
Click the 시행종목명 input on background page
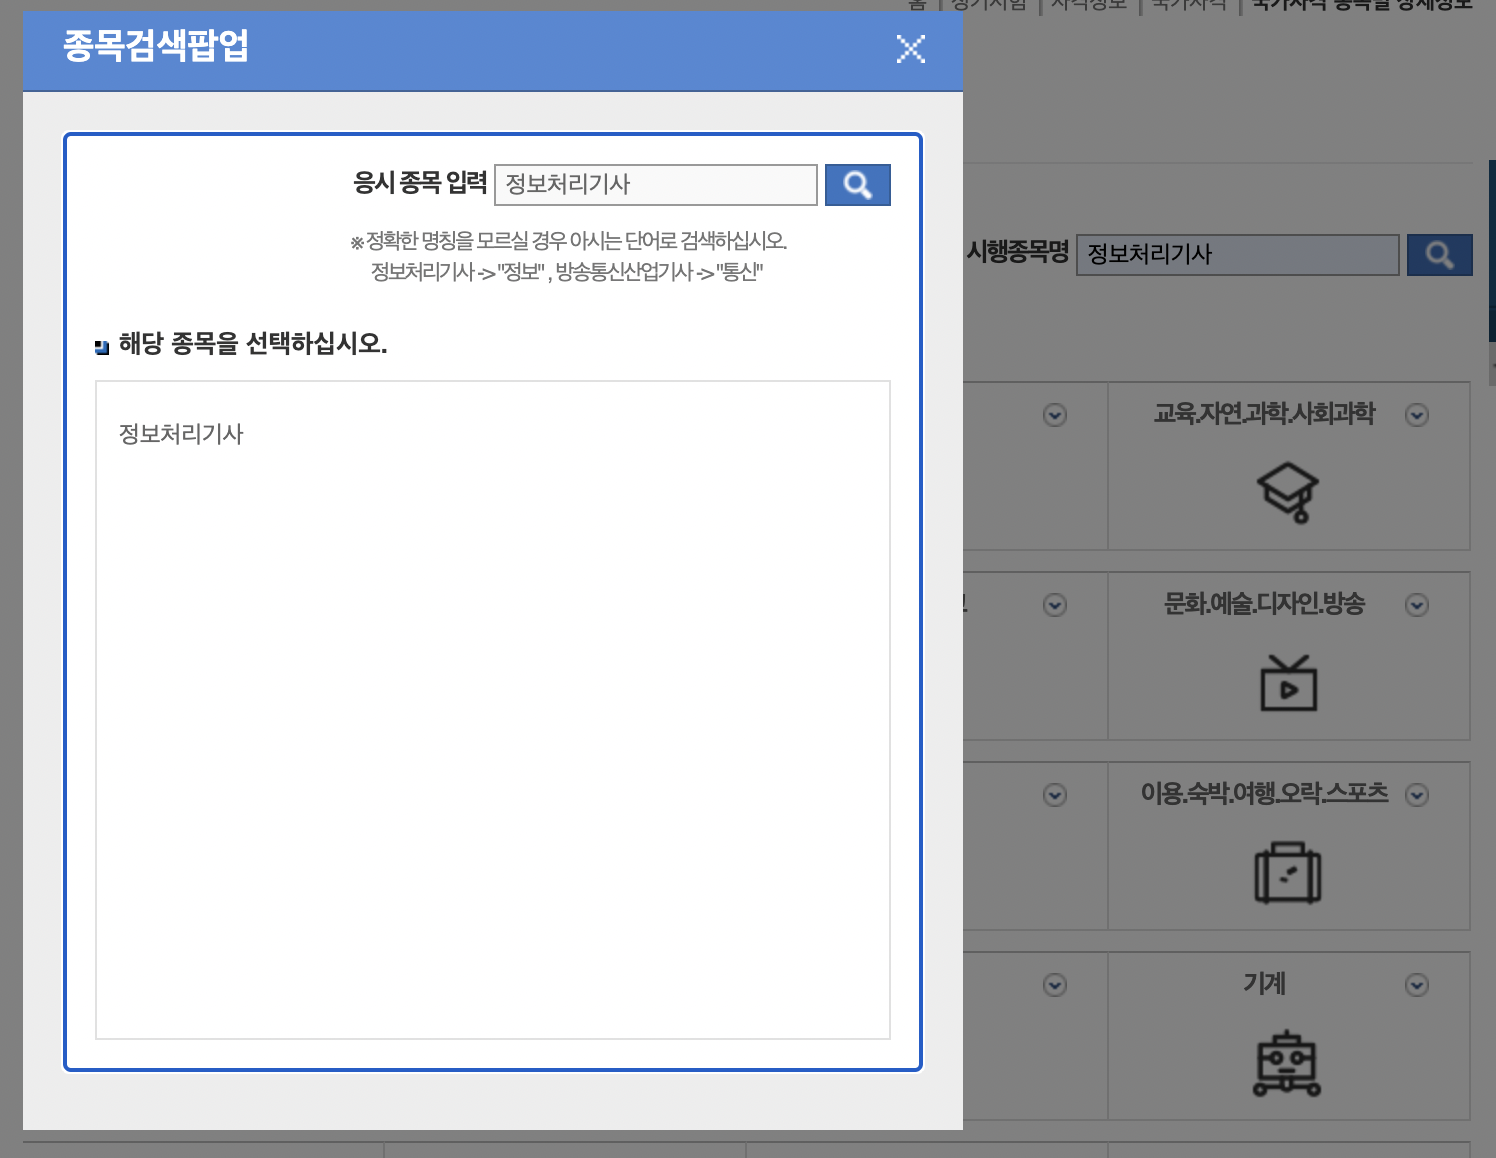[1238, 255]
